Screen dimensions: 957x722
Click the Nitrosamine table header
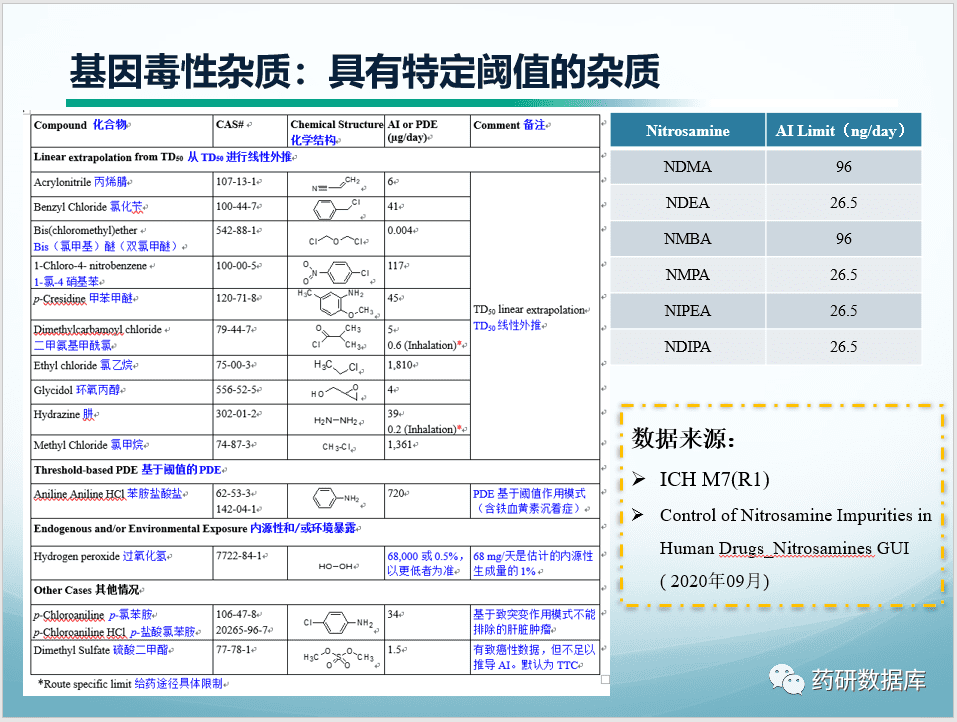click(x=688, y=130)
